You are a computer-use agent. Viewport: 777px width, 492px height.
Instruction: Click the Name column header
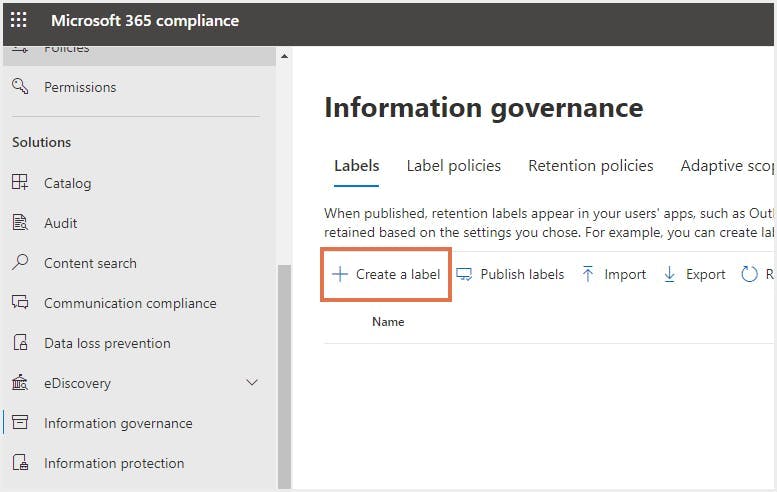click(388, 322)
